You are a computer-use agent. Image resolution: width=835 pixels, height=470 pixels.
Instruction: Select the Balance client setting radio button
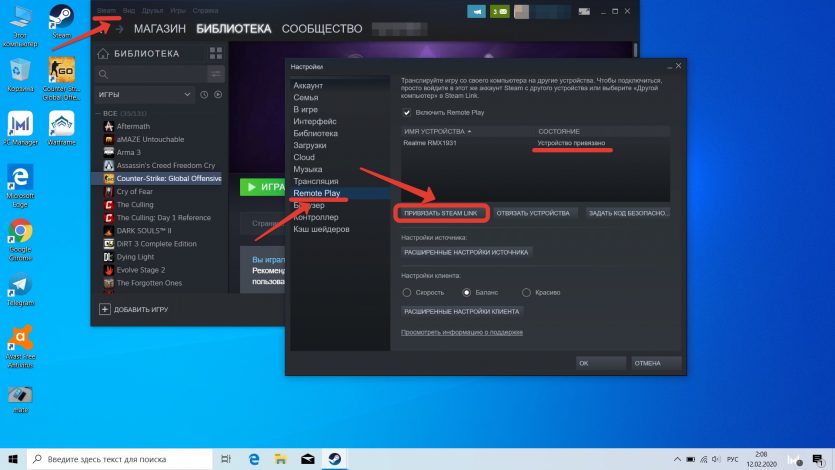click(466, 292)
